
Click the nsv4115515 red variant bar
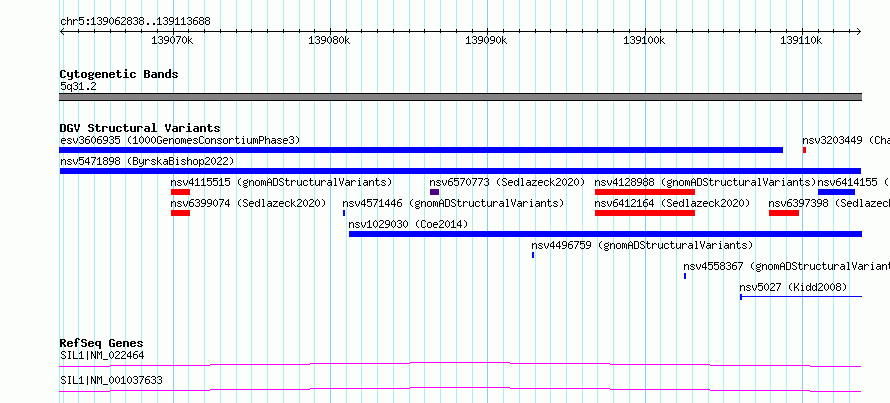[180, 192]
